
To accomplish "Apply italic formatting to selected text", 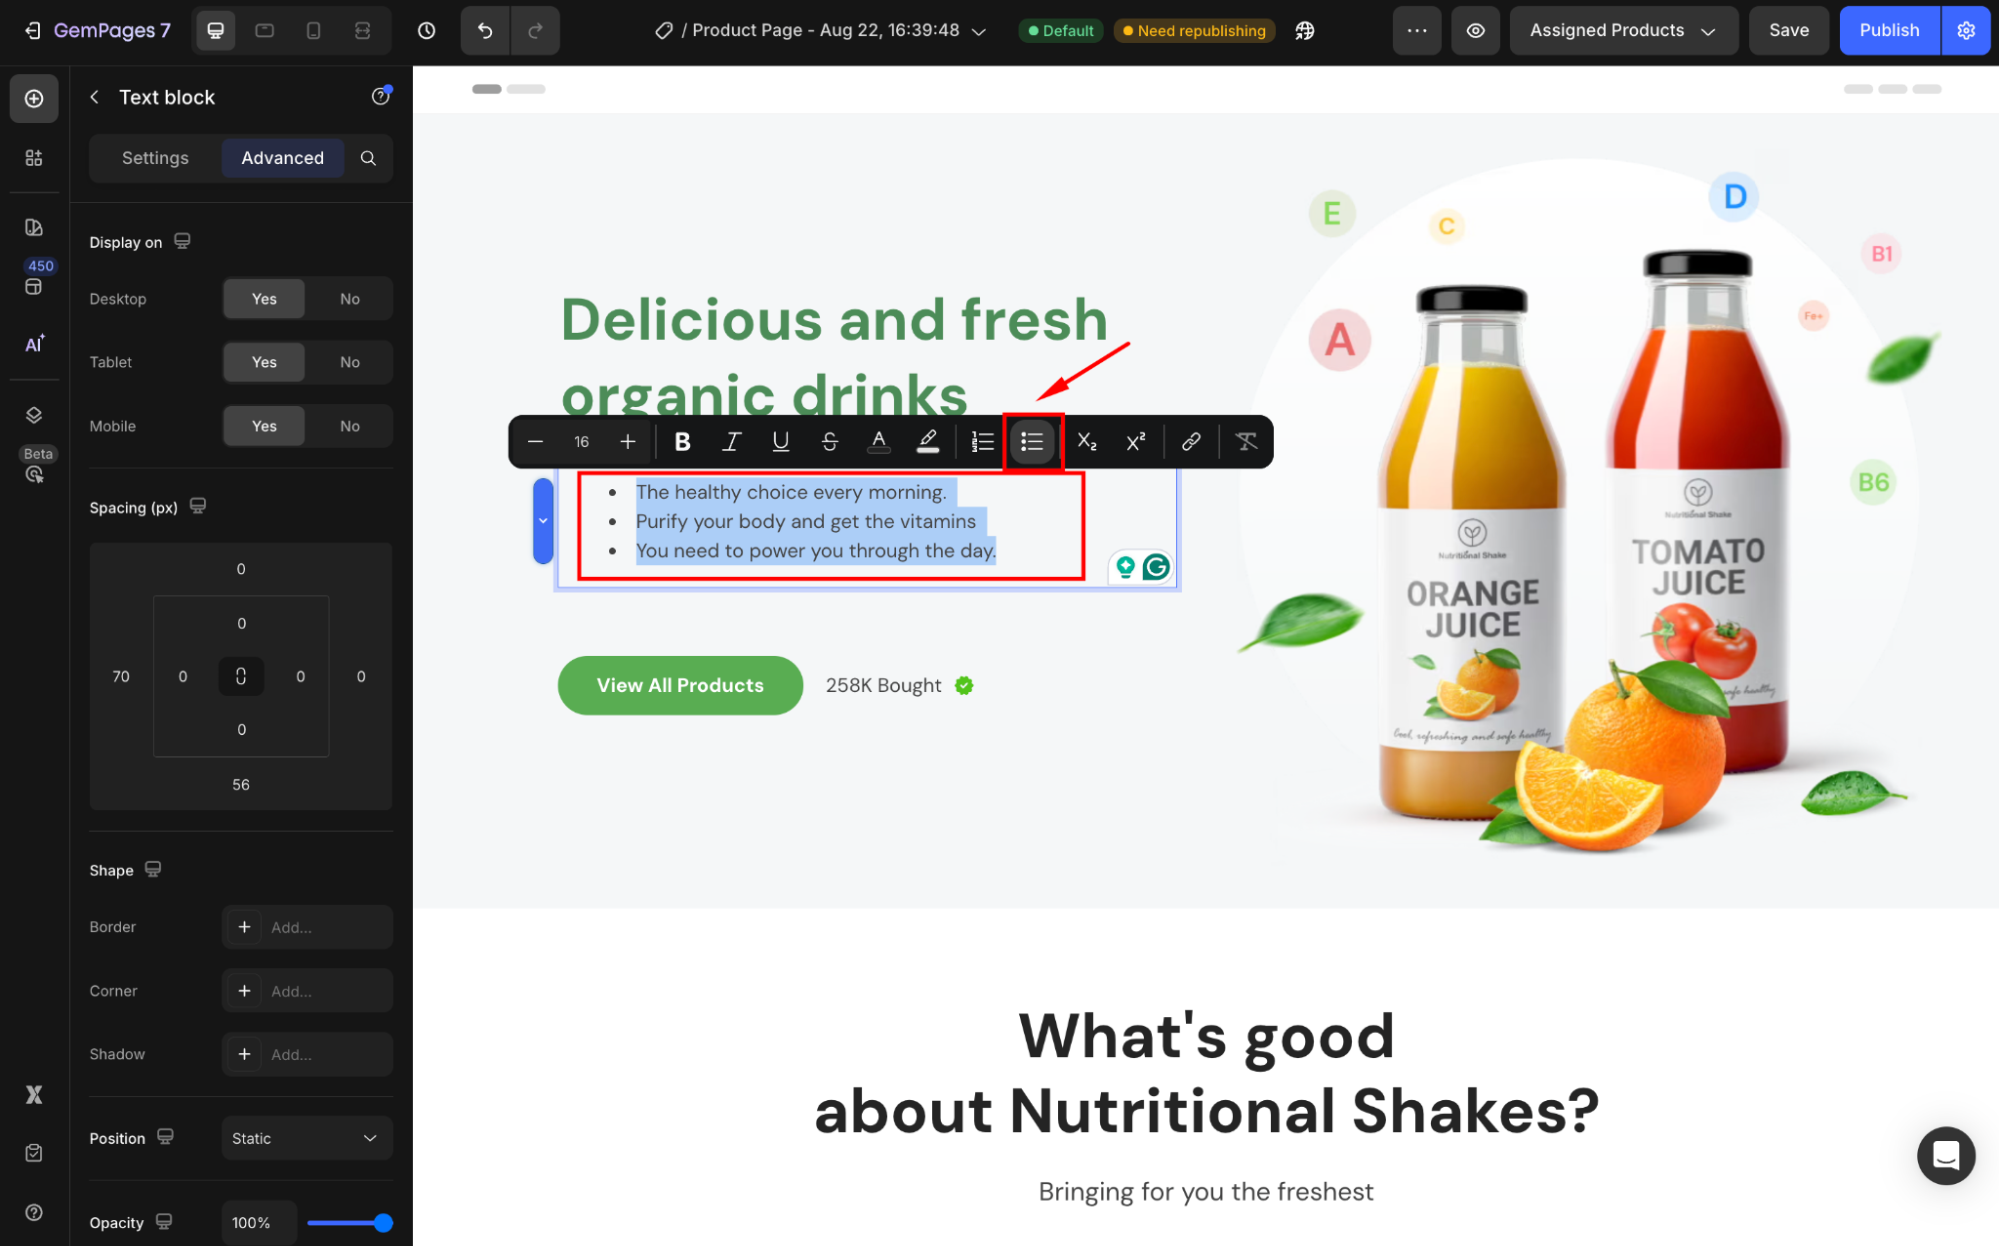I will (731, 442).
